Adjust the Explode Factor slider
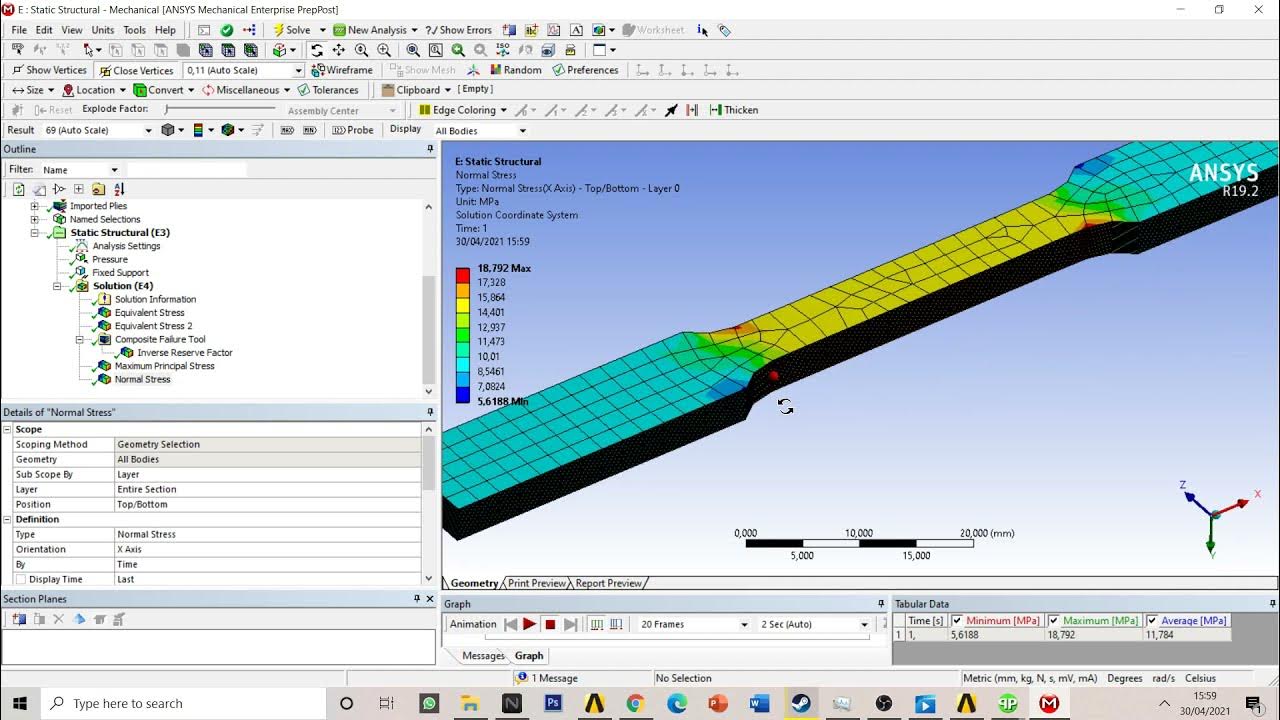1280x720 pixels. 222,109
